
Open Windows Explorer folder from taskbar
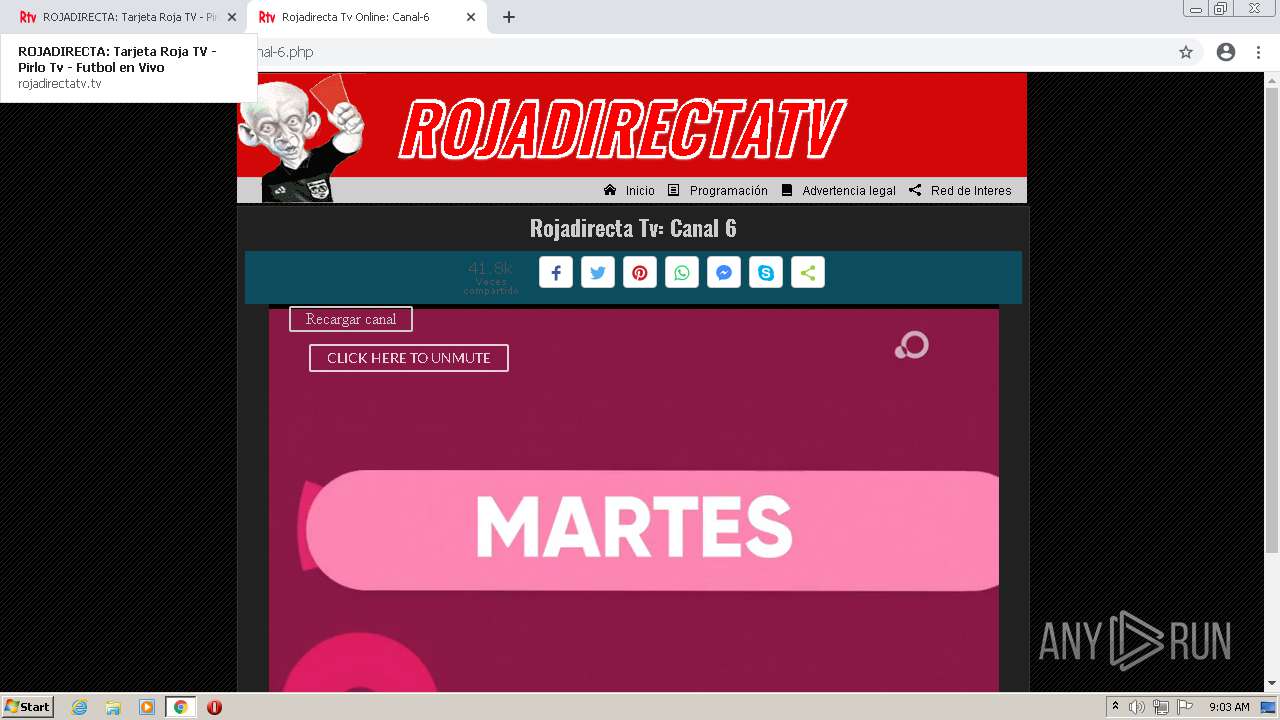click(x=113, y=707)
